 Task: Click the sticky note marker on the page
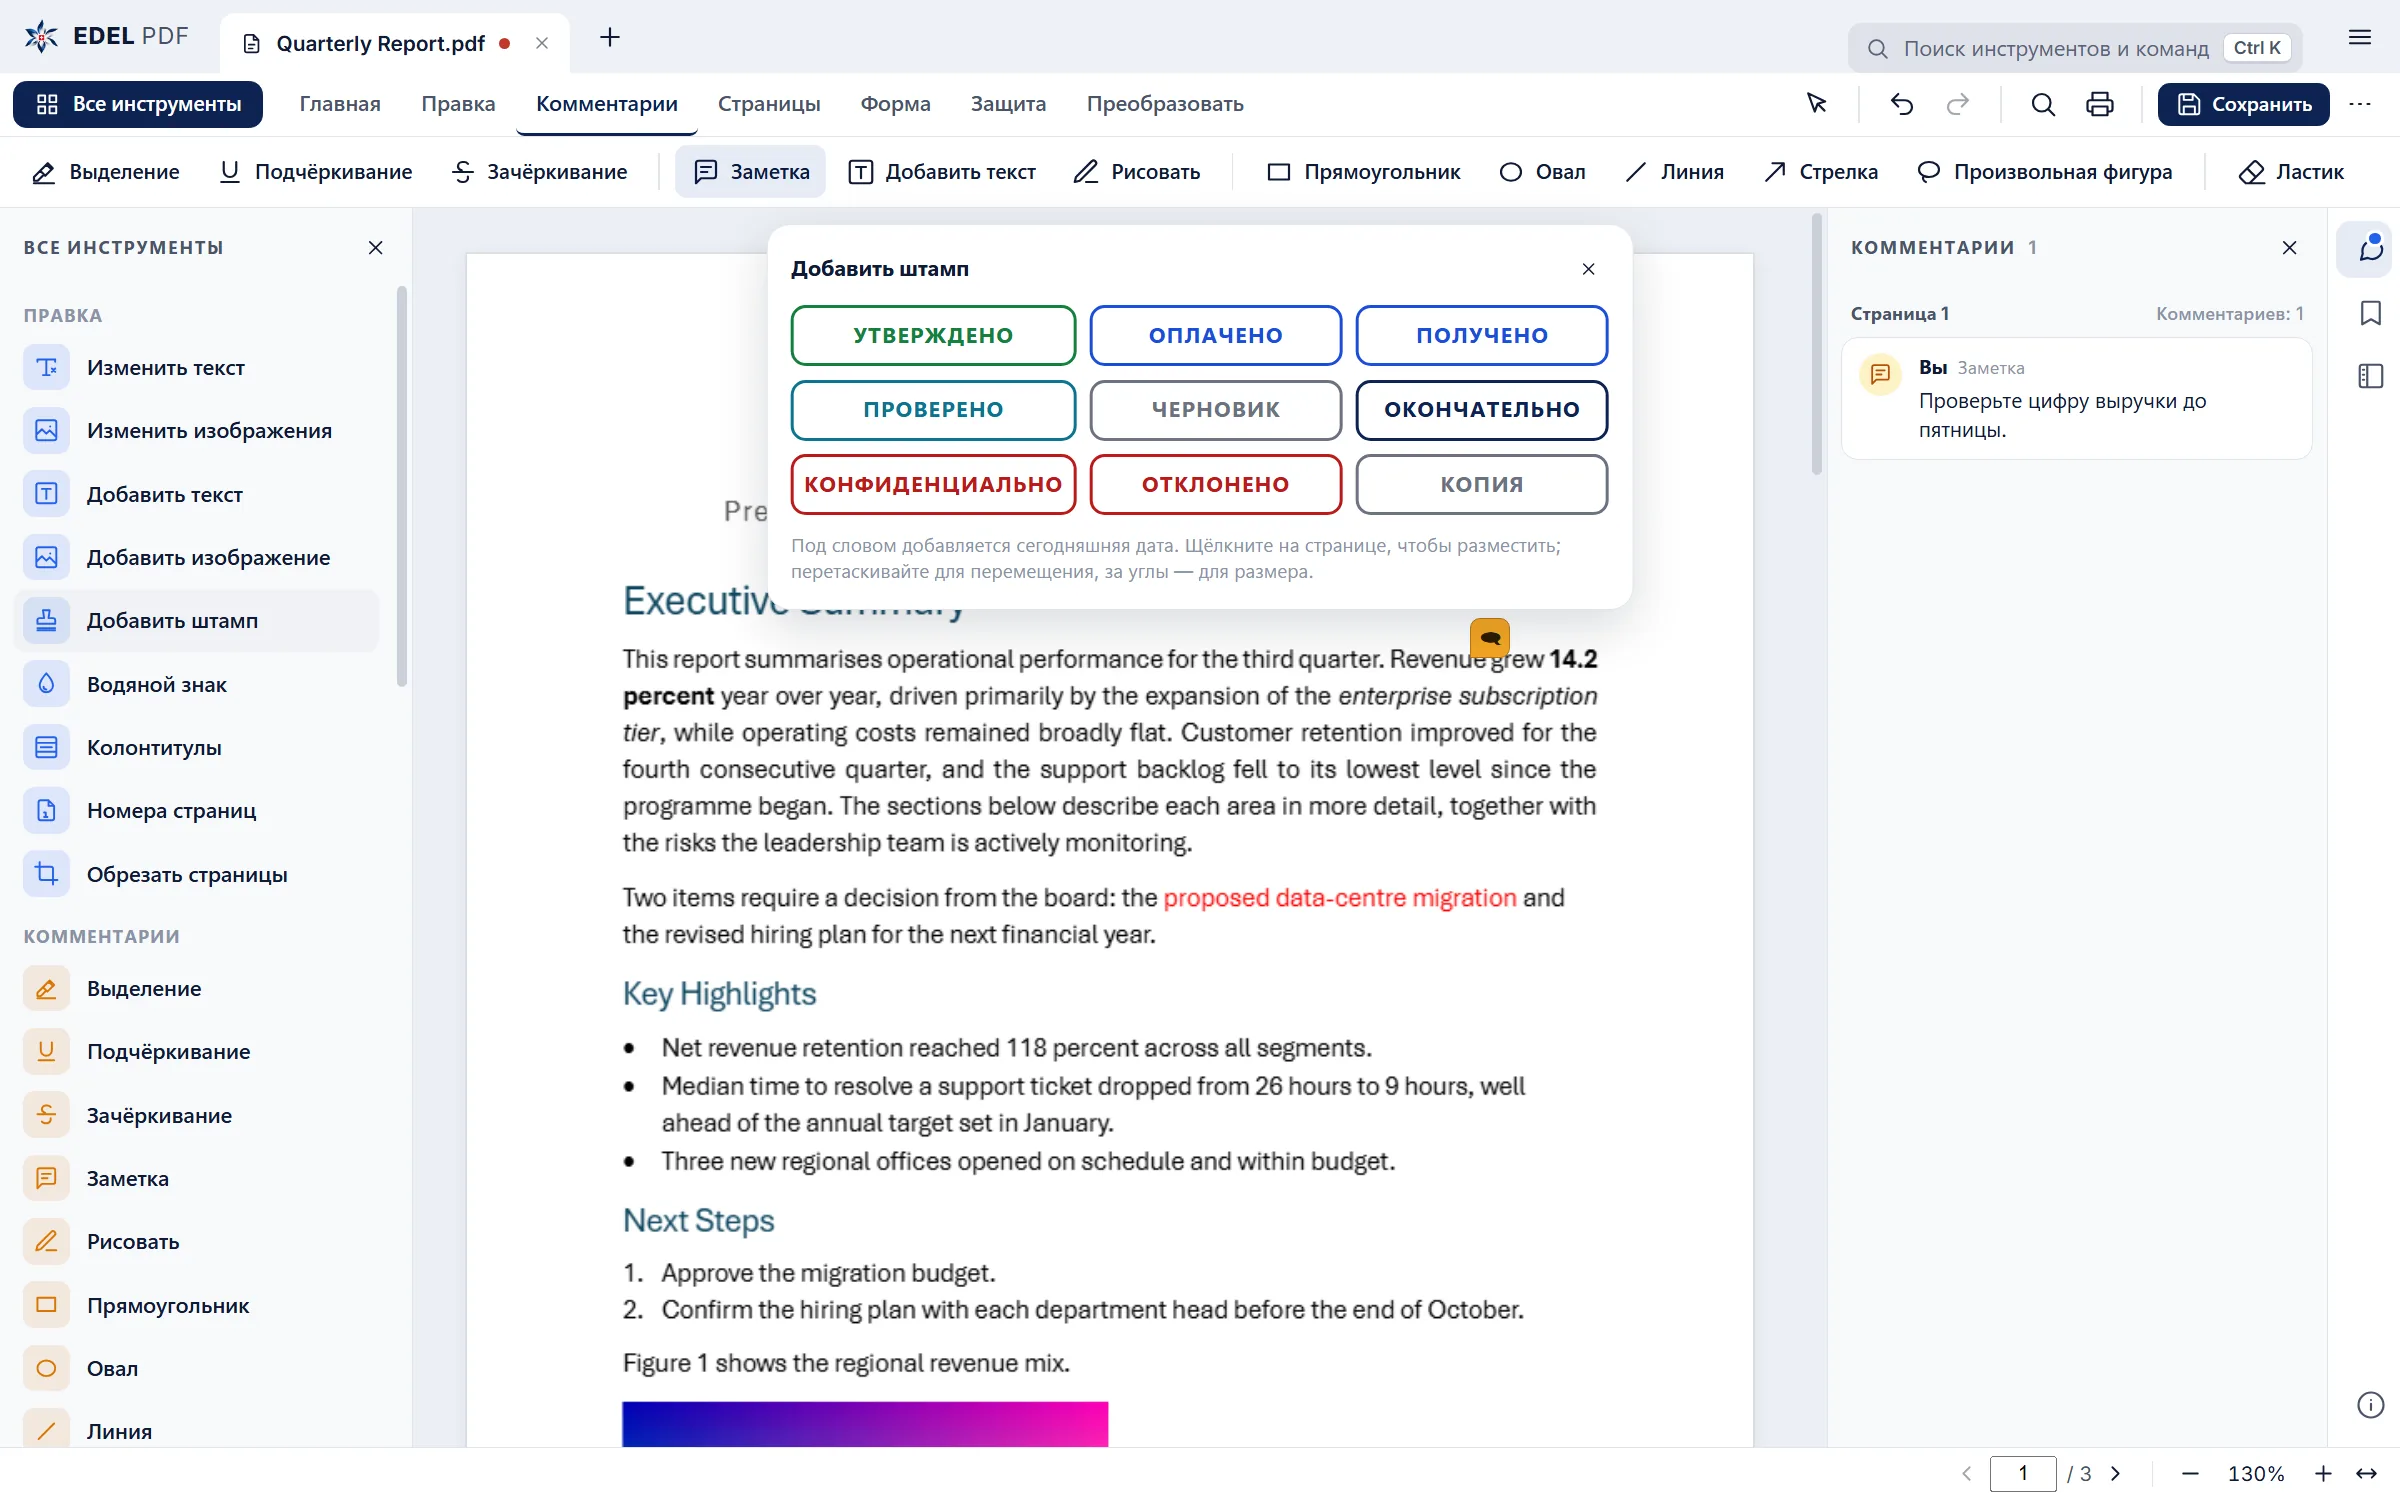tap(1489, 638)
